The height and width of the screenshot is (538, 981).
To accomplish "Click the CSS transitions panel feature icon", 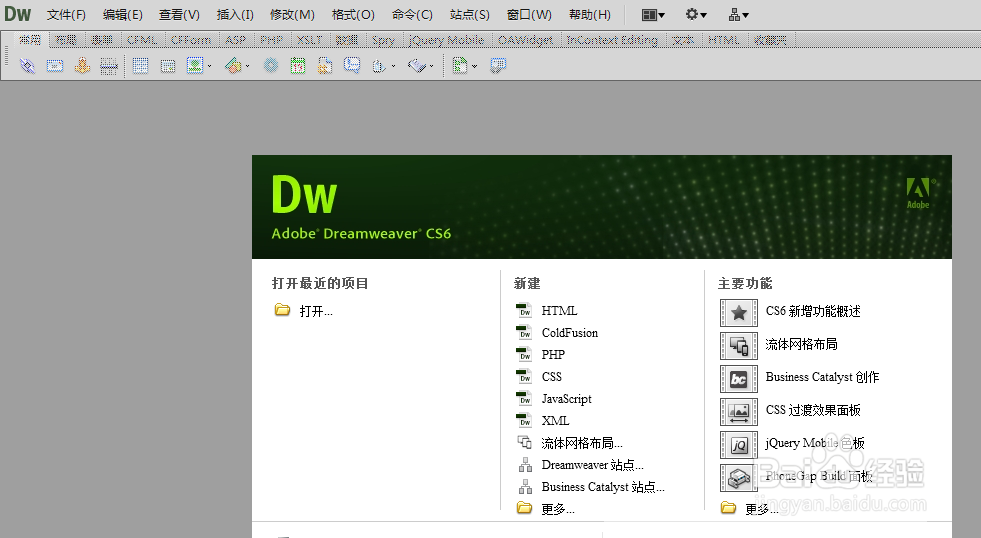I will (x=738, y=412).
